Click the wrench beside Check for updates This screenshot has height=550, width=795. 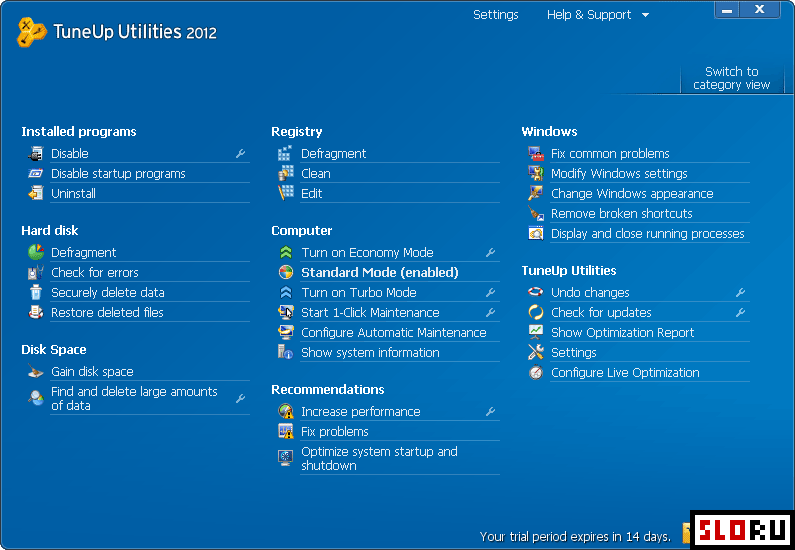tap(741, 312)
